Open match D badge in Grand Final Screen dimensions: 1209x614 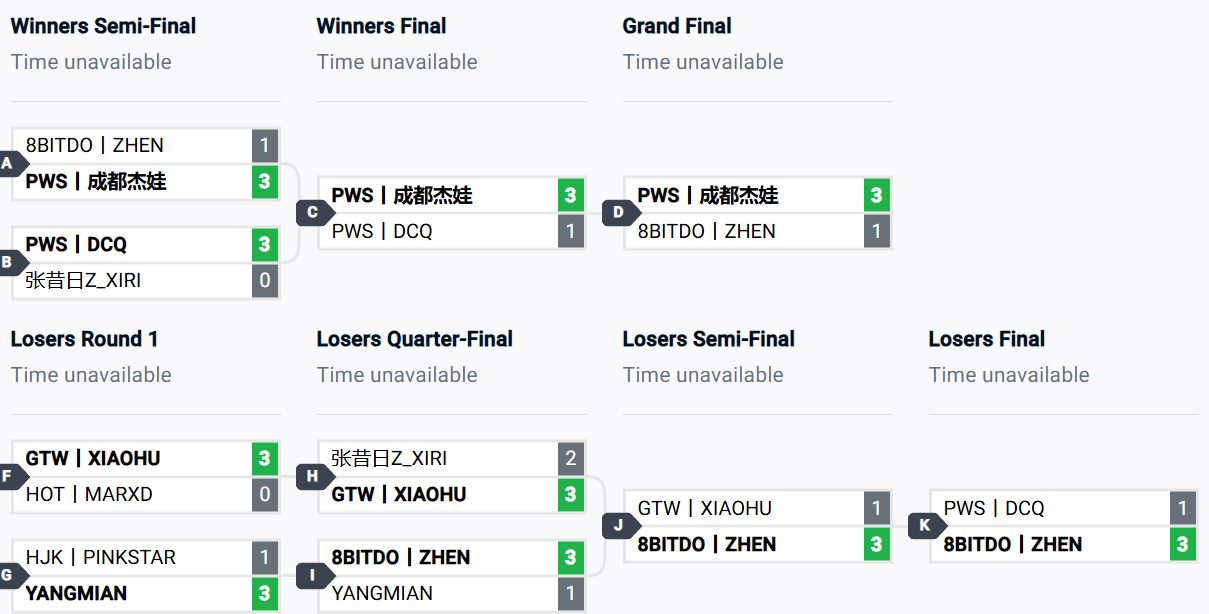[620, 212]
